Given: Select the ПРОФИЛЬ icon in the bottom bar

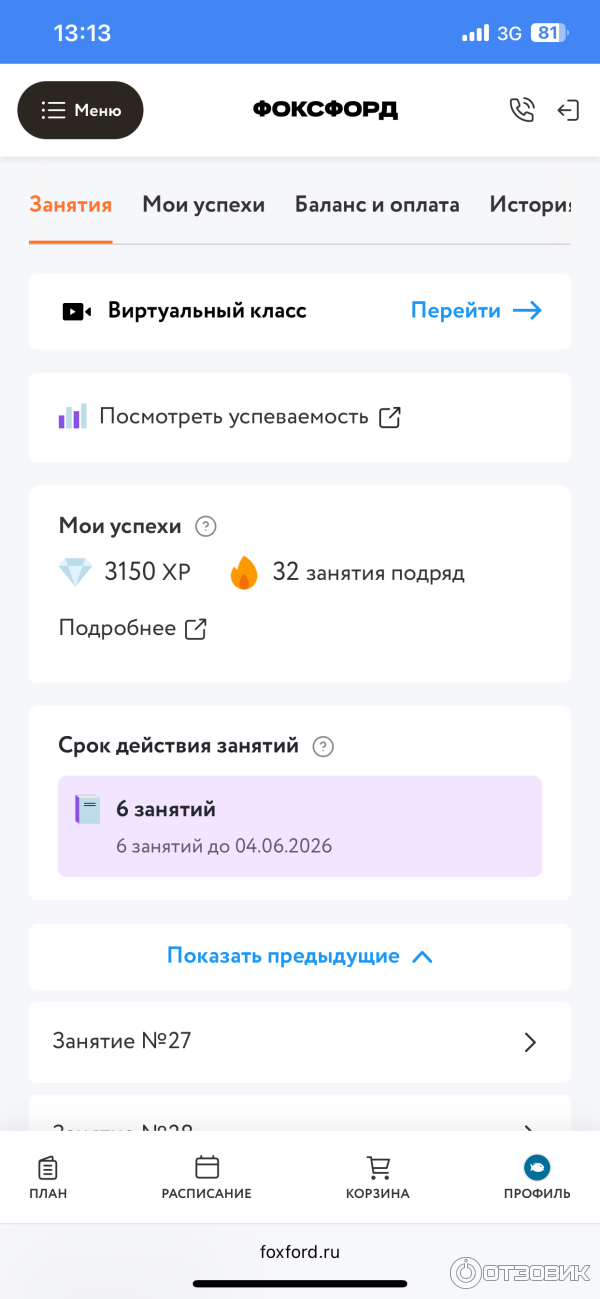Looking at the screenshot, I should click(537, 1166).
